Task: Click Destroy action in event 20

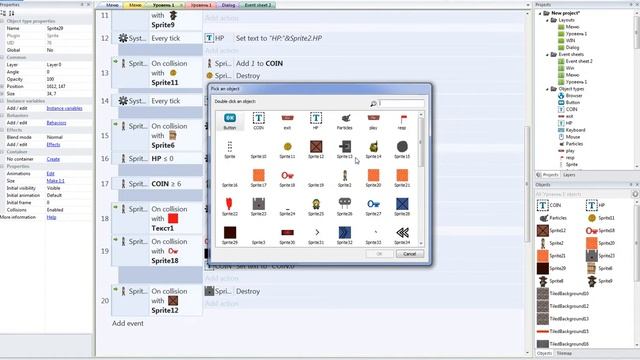Action: click(248, 291)
